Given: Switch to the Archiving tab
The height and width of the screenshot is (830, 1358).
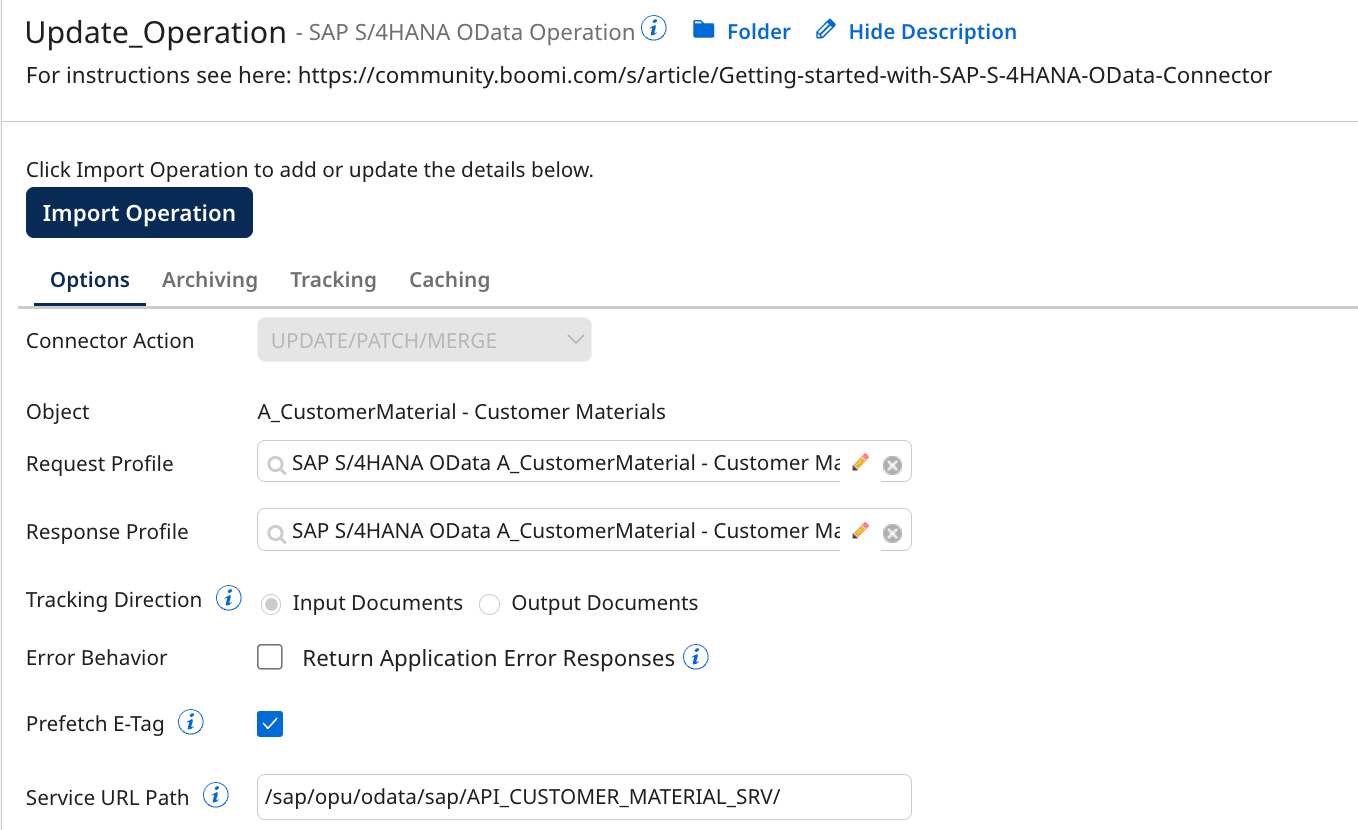Looking at the screenshot, I should point(209,280).
